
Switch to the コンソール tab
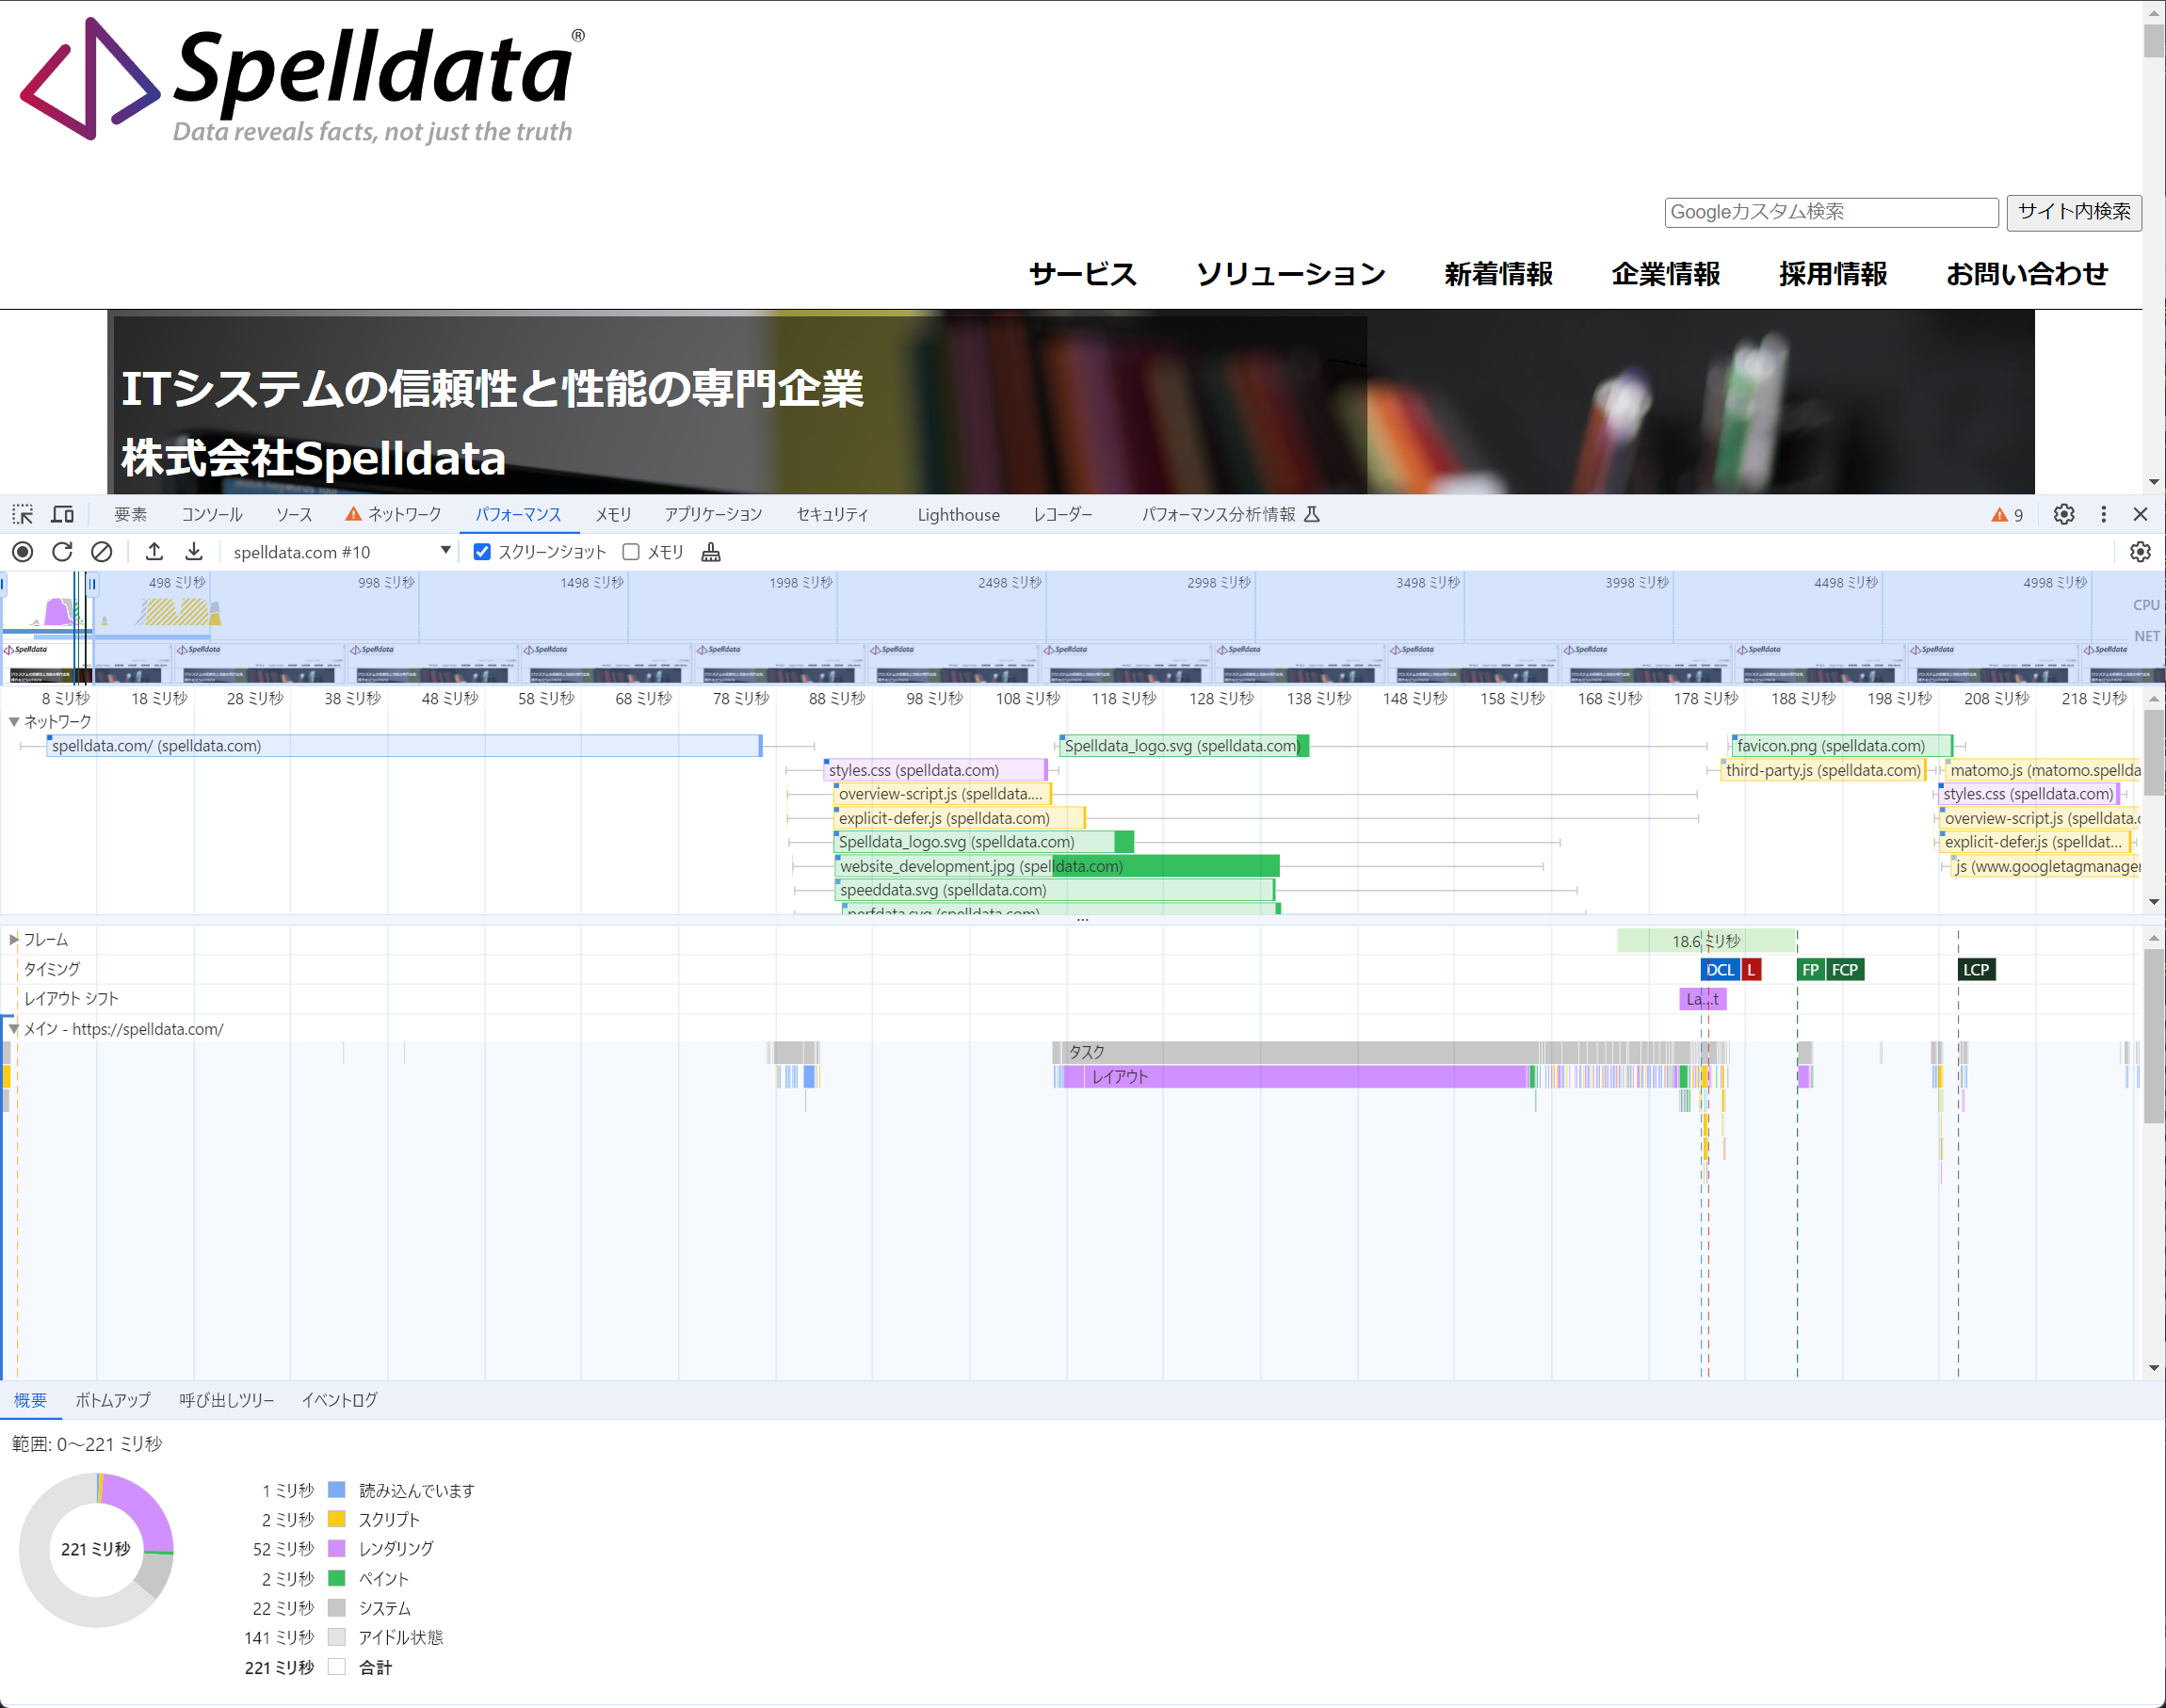pos(212,514)
